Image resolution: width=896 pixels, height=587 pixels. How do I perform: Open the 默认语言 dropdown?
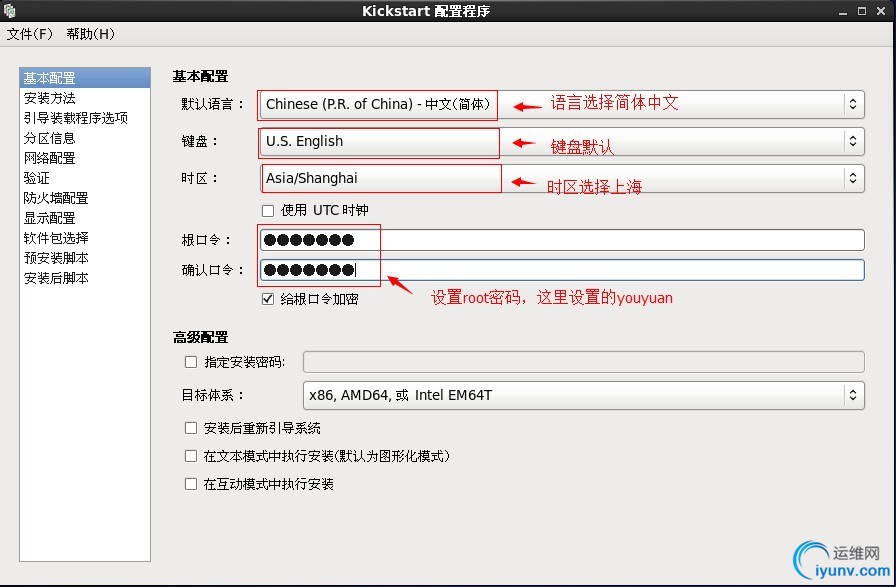coord(562,104)
